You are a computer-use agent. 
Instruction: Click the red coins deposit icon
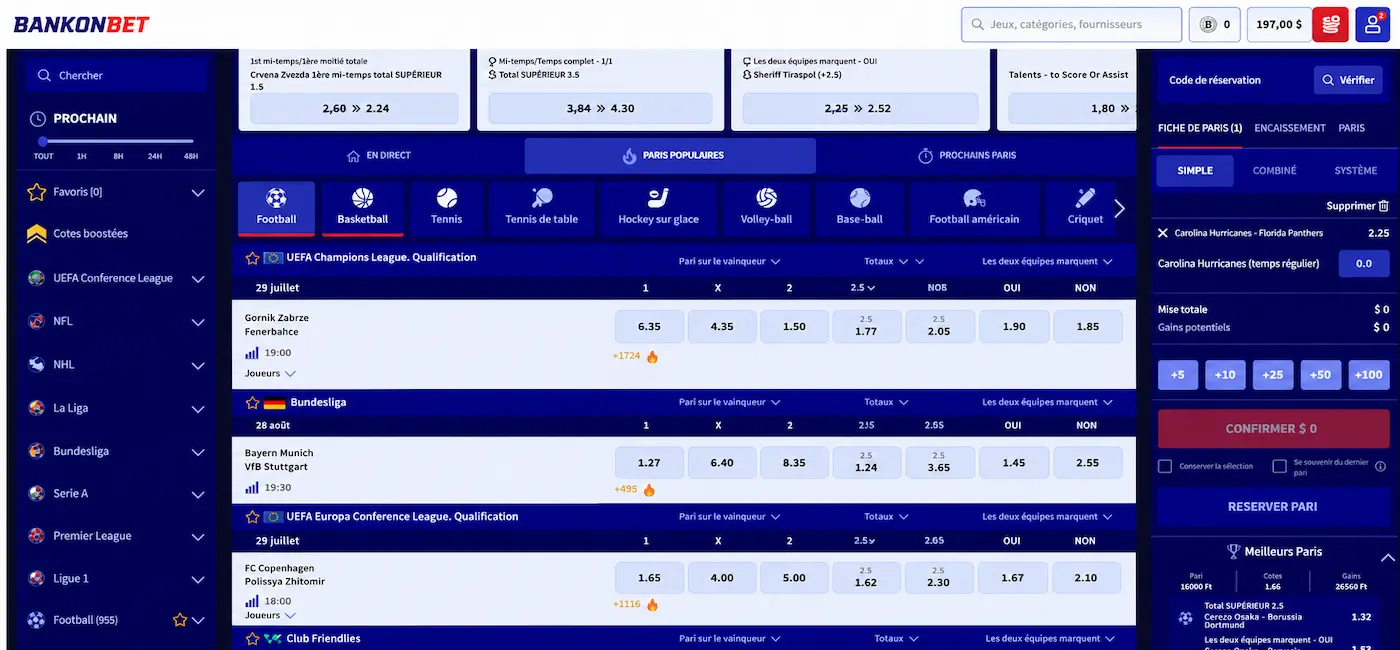[x=1330, y=24]
